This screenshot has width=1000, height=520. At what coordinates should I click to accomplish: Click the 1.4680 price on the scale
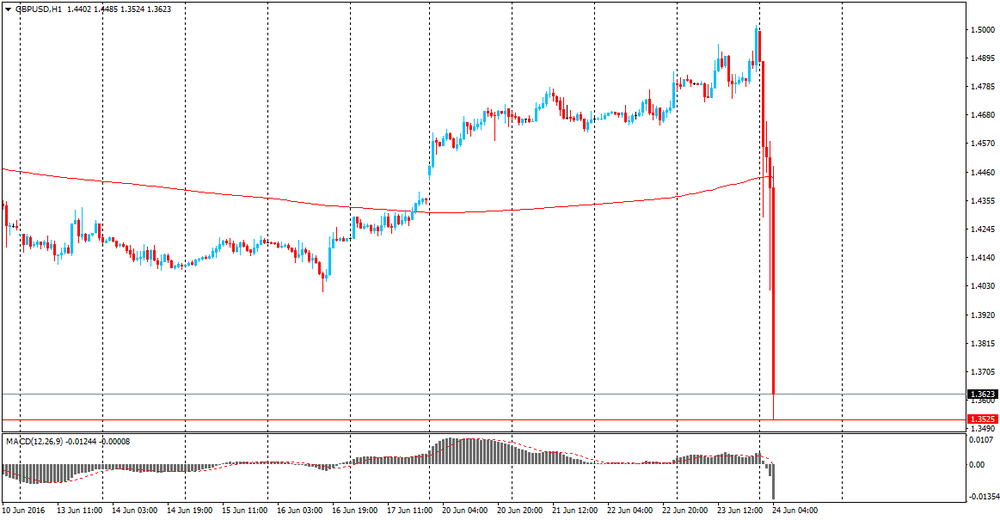[983, 115]
